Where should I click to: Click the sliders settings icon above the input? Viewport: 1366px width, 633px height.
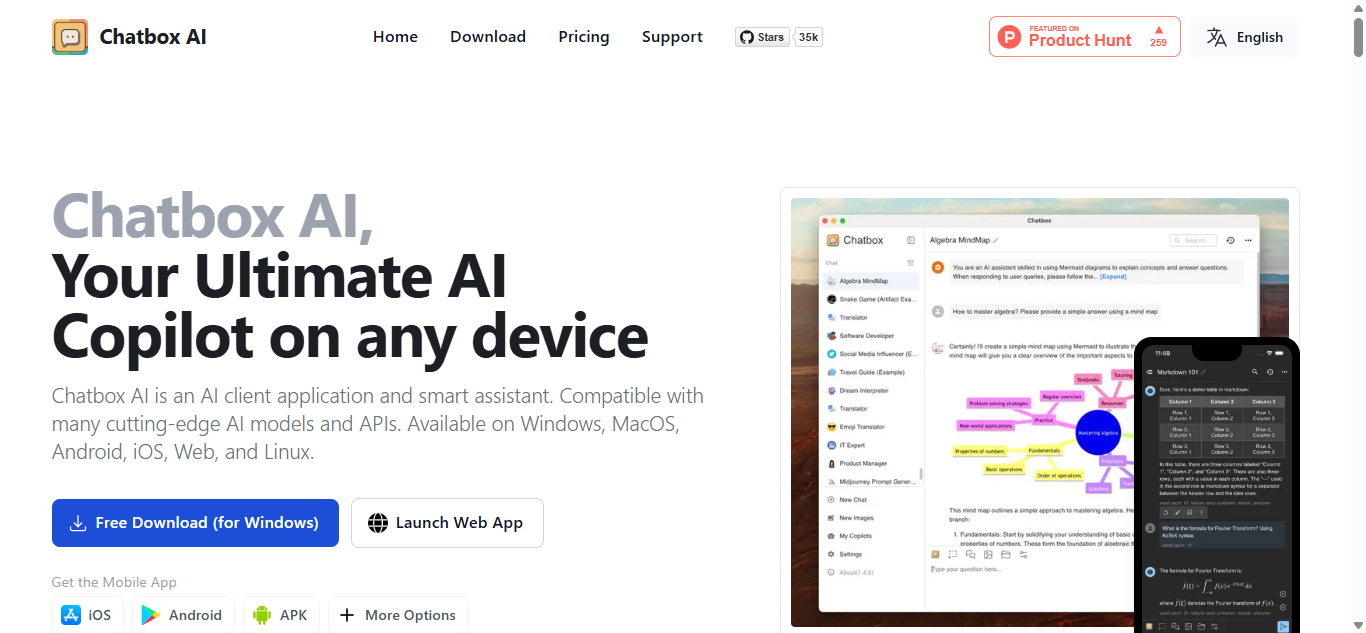[1023, 554]
